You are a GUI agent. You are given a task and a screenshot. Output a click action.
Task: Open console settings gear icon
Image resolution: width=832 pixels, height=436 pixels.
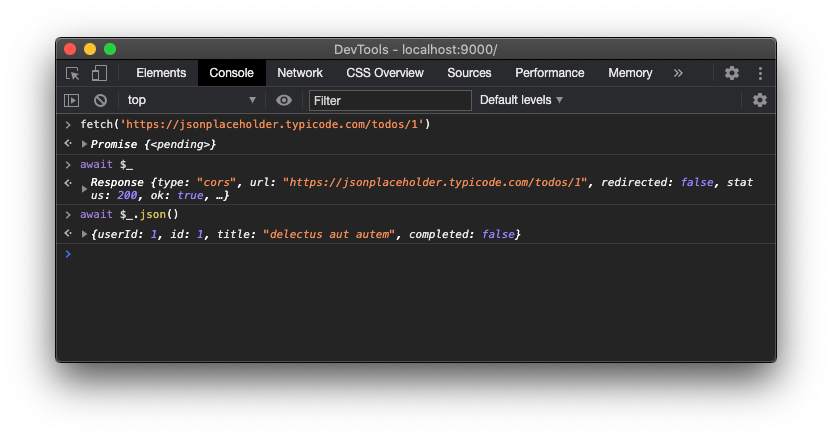point(760,100)
